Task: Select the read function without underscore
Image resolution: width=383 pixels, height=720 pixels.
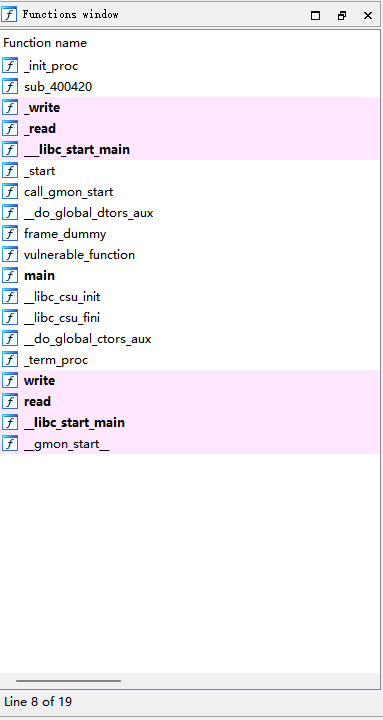Action: [x=37, y=402]
